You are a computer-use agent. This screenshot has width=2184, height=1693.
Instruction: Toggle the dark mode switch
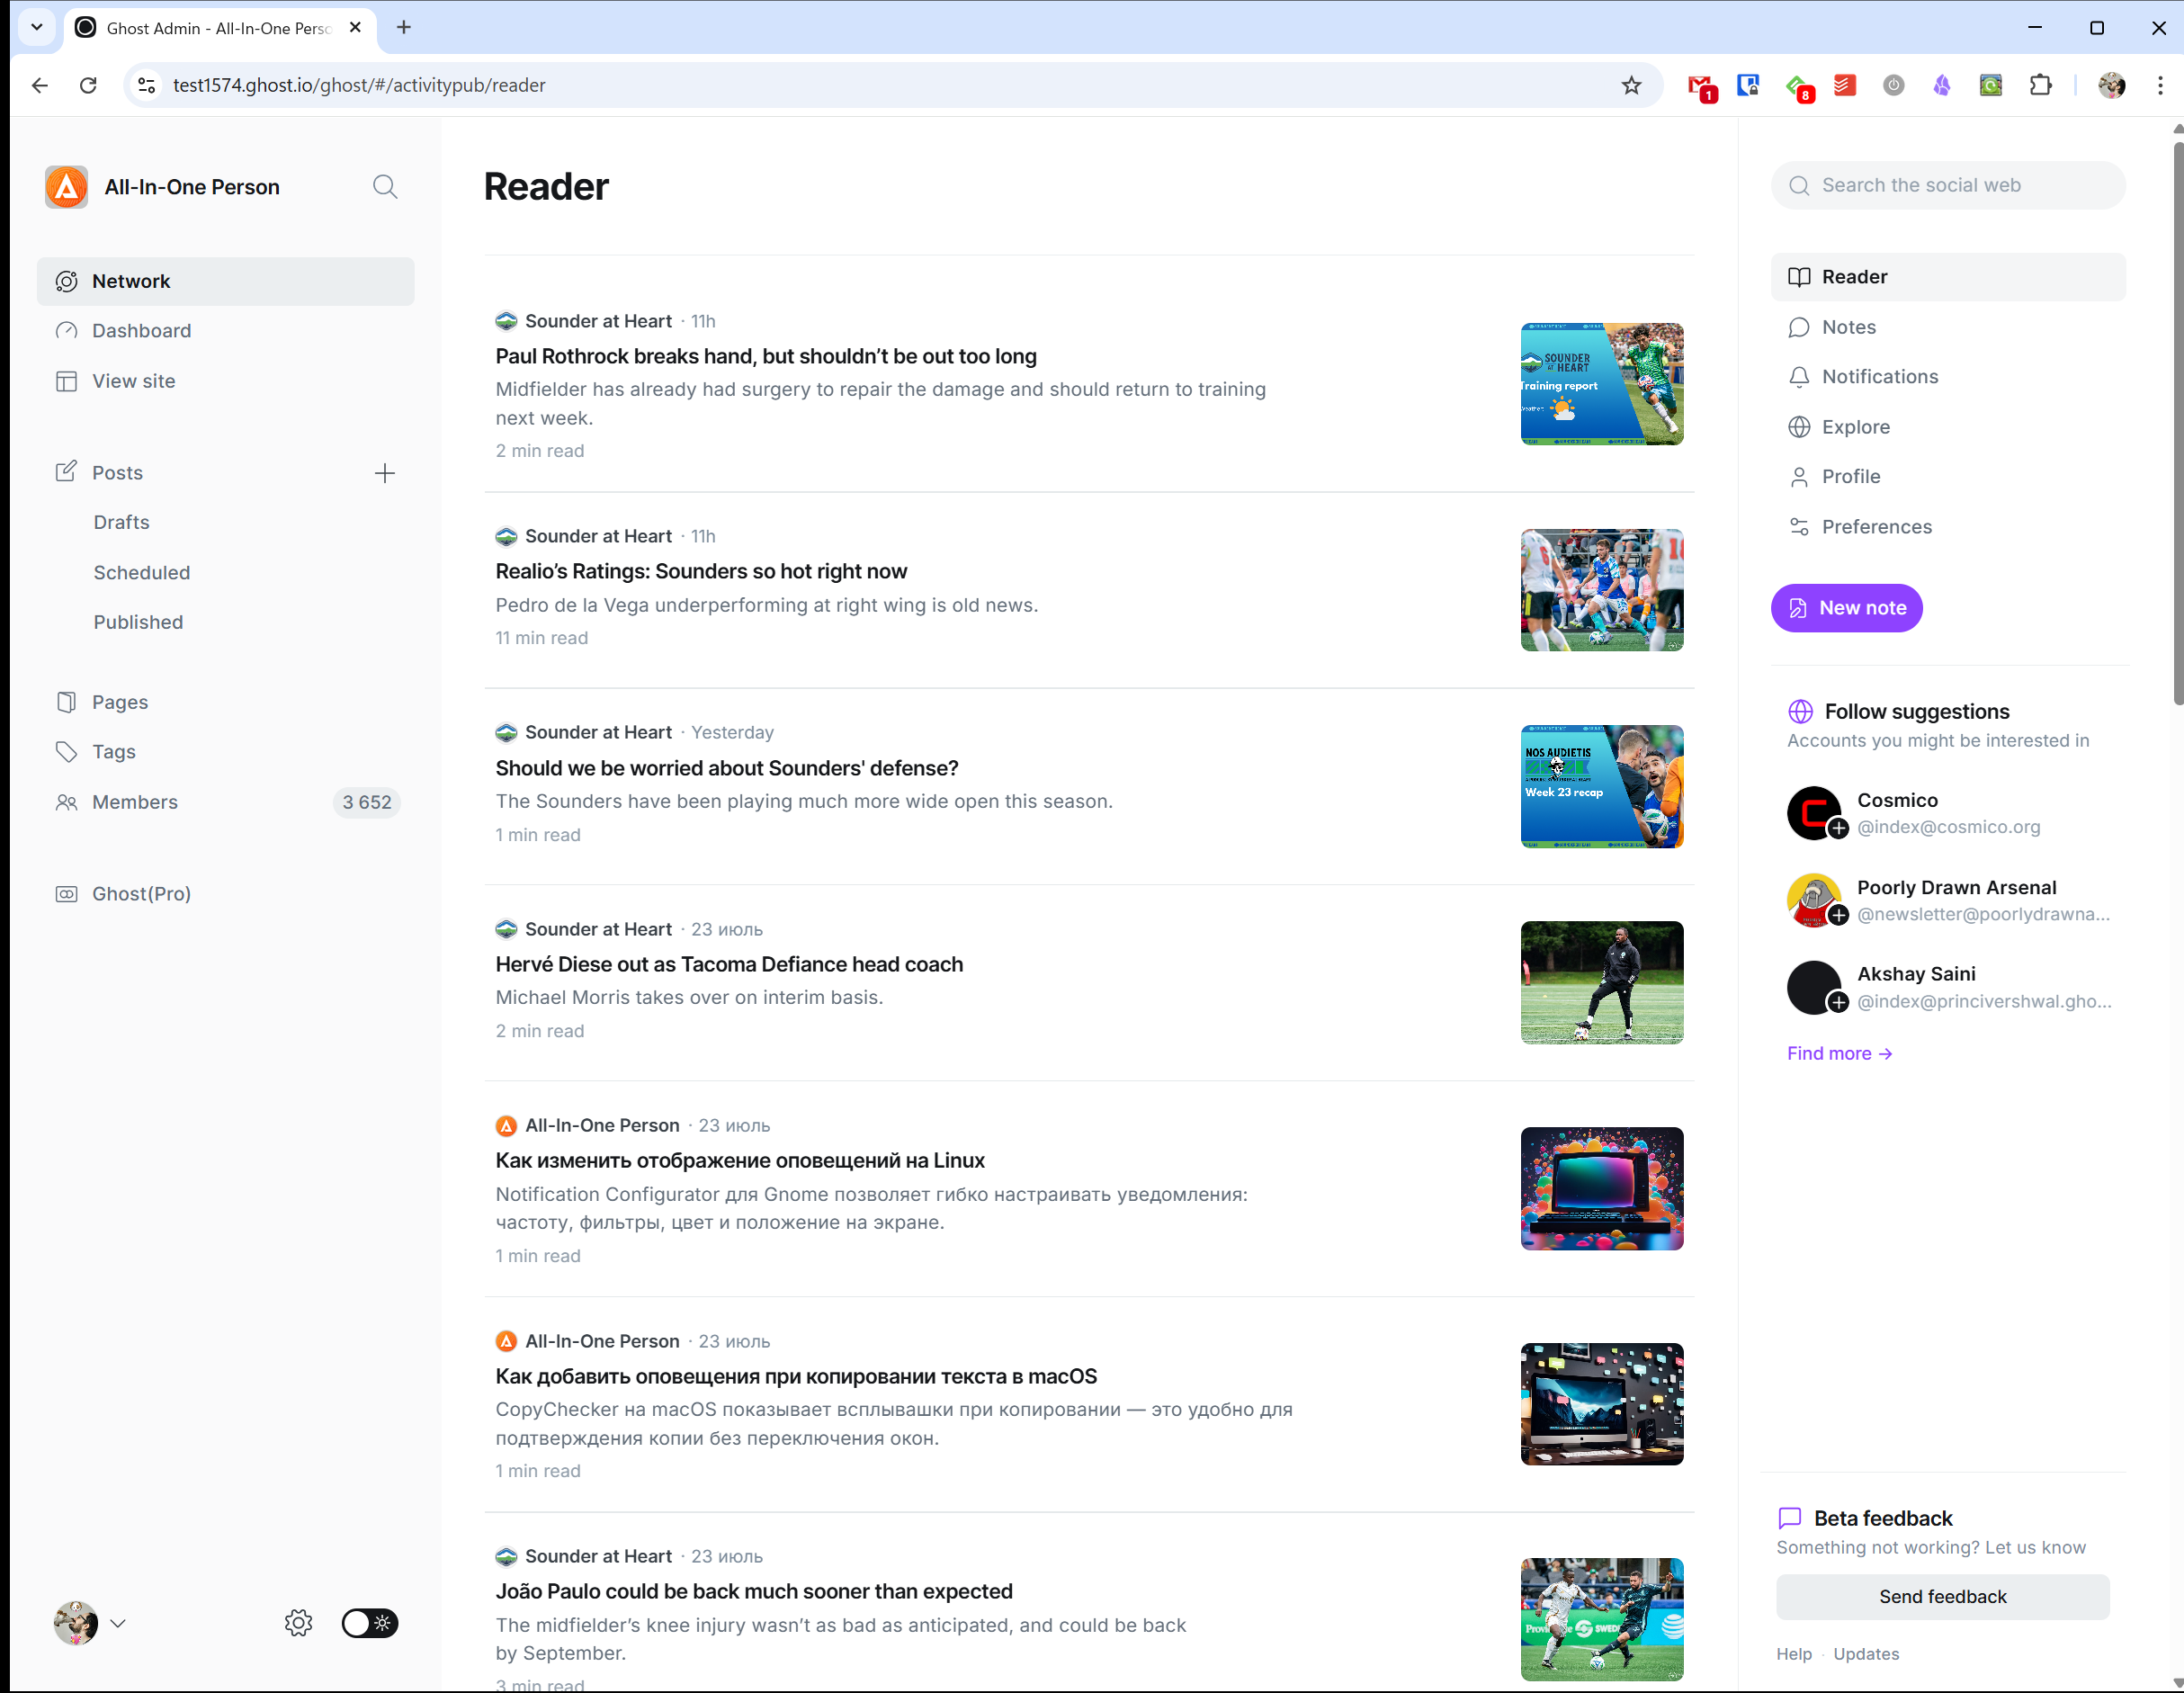pyautogui.click(x=370, y=1622)
